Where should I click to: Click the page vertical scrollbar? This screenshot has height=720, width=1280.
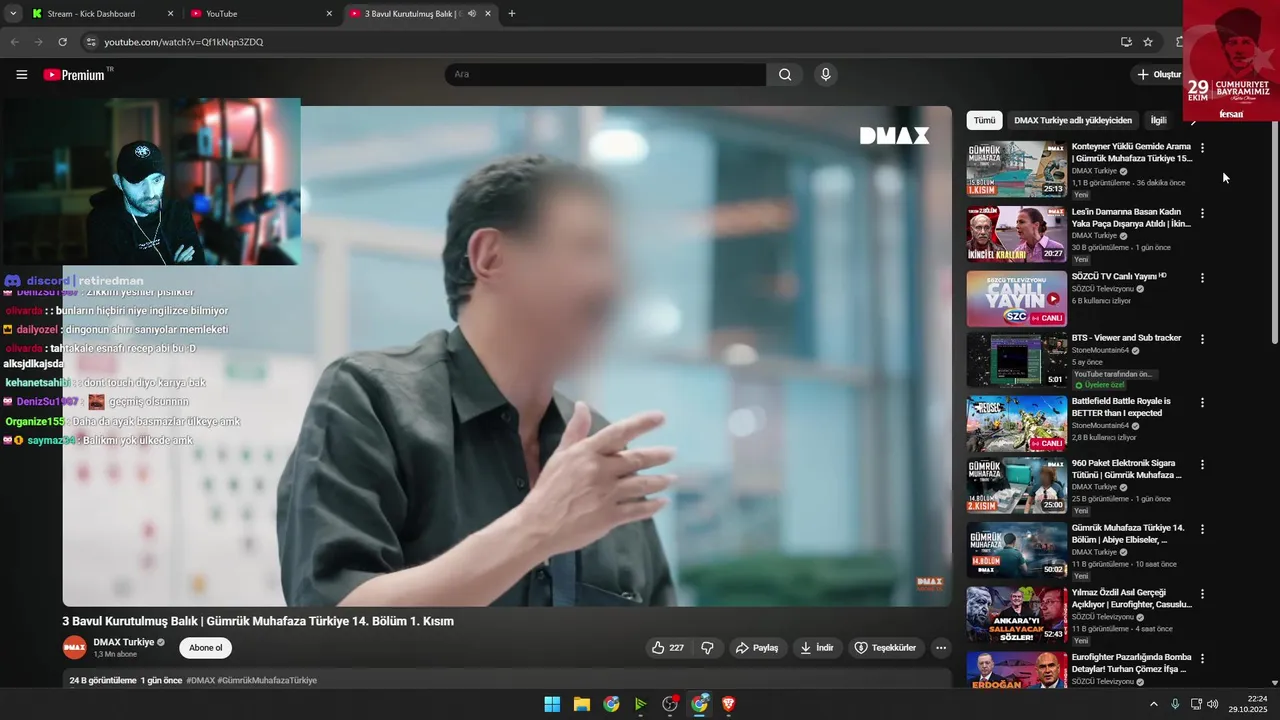point(1274,230)
